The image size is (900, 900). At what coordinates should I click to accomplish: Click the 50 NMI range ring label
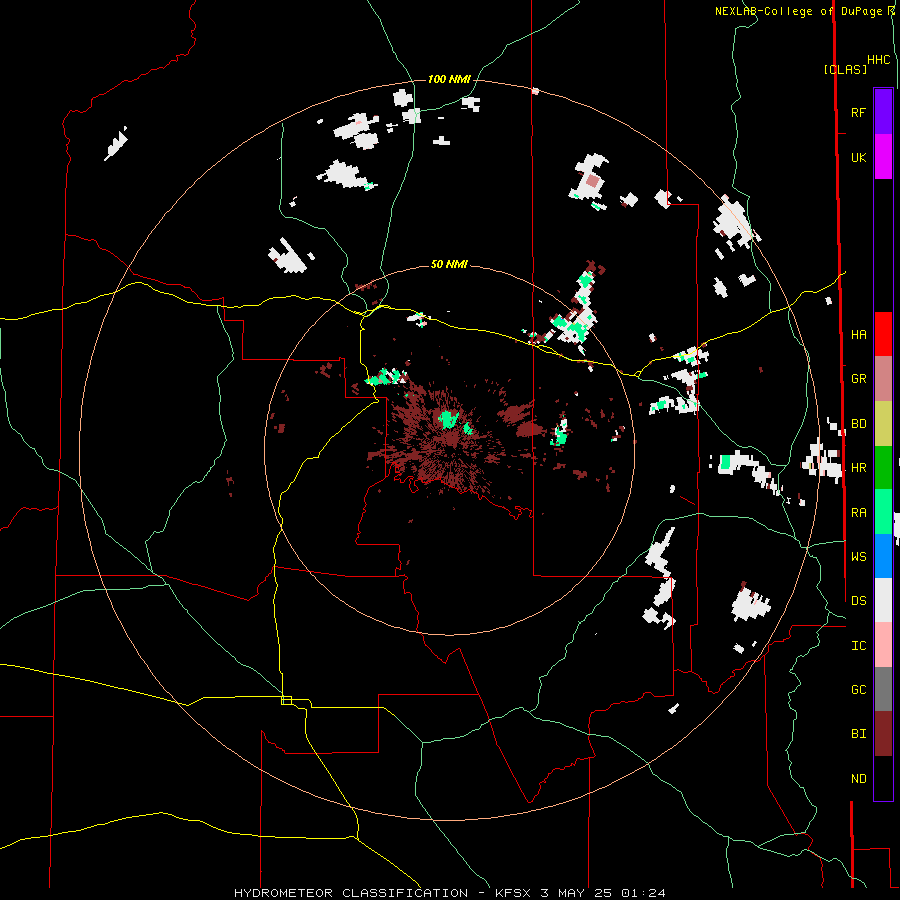tap(449, 264)
